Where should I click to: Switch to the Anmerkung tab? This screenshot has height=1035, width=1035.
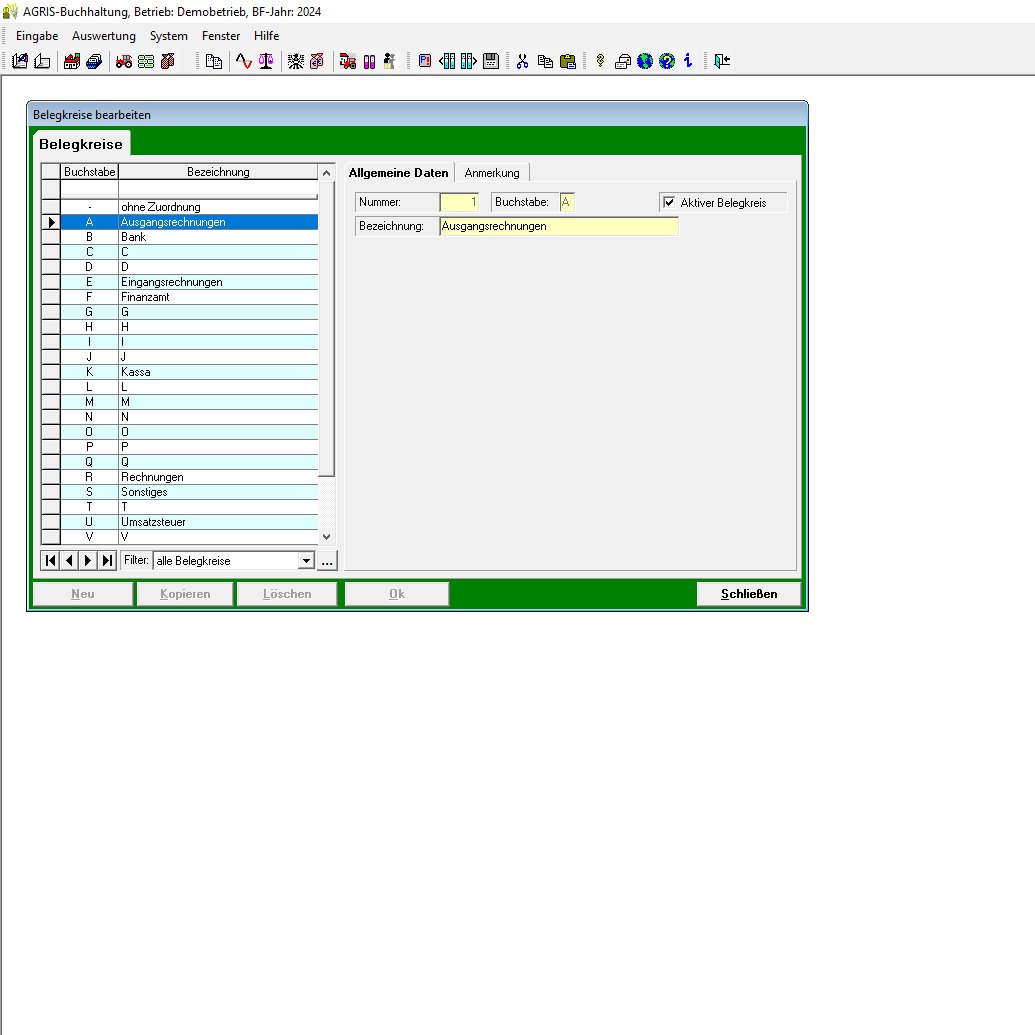(x=492, y=173)
